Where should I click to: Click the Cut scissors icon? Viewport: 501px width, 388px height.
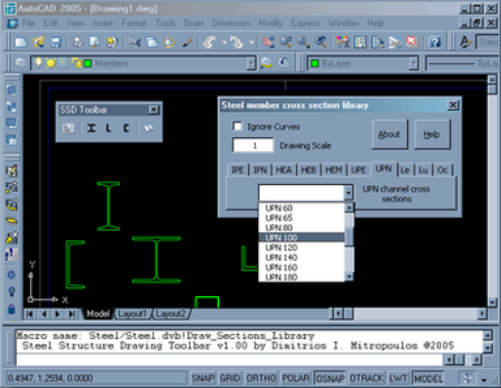pyautogui.click(x=135, y=42)
